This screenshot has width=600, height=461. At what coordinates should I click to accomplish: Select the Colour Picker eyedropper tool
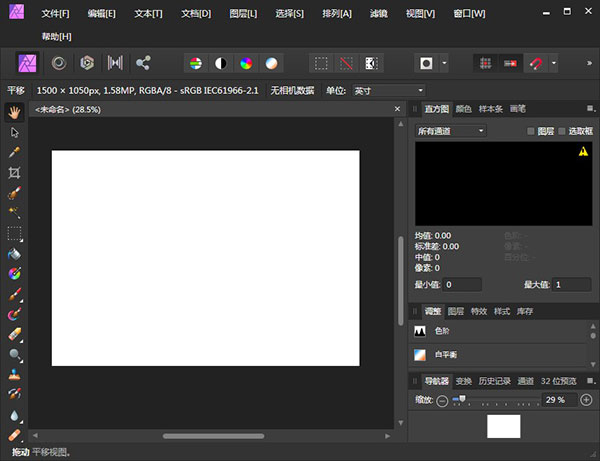15,153
